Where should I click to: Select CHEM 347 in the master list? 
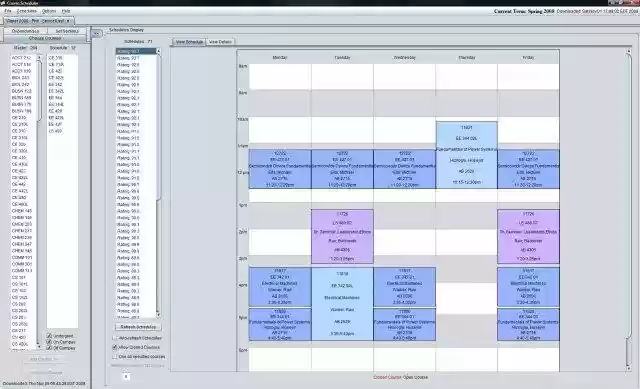[22, 244]
